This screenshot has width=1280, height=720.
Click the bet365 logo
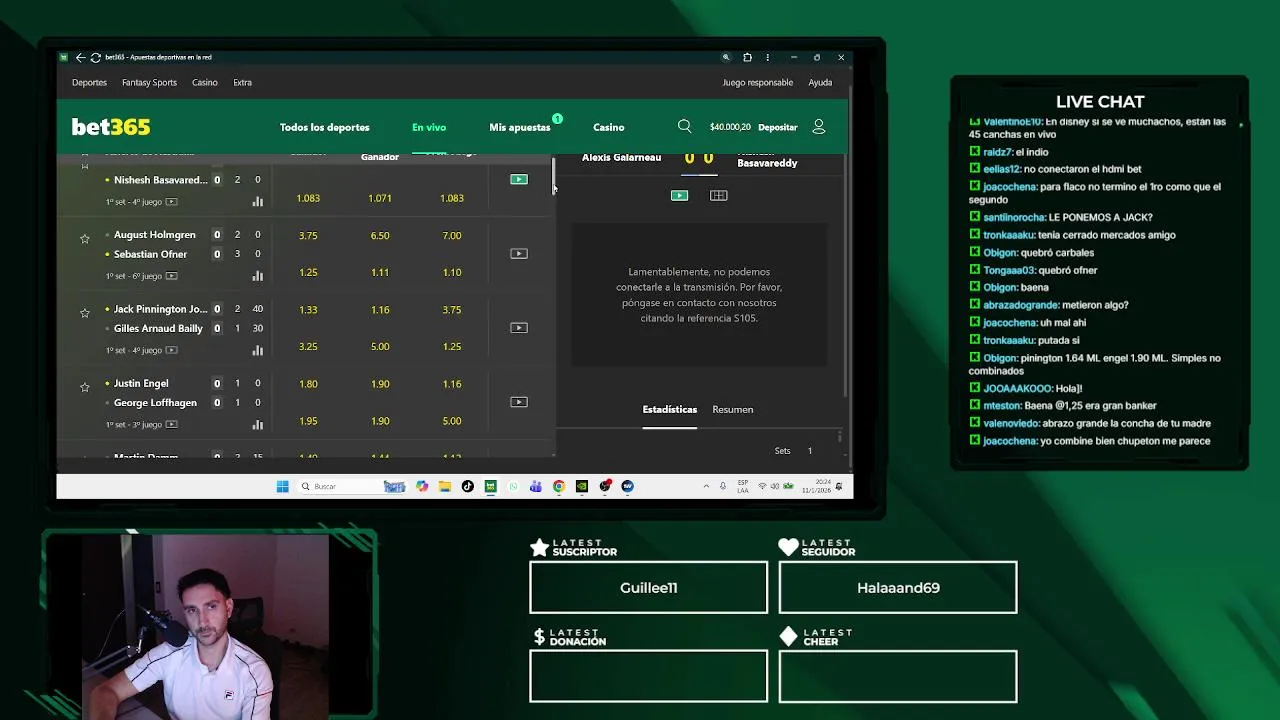(111, 127)
